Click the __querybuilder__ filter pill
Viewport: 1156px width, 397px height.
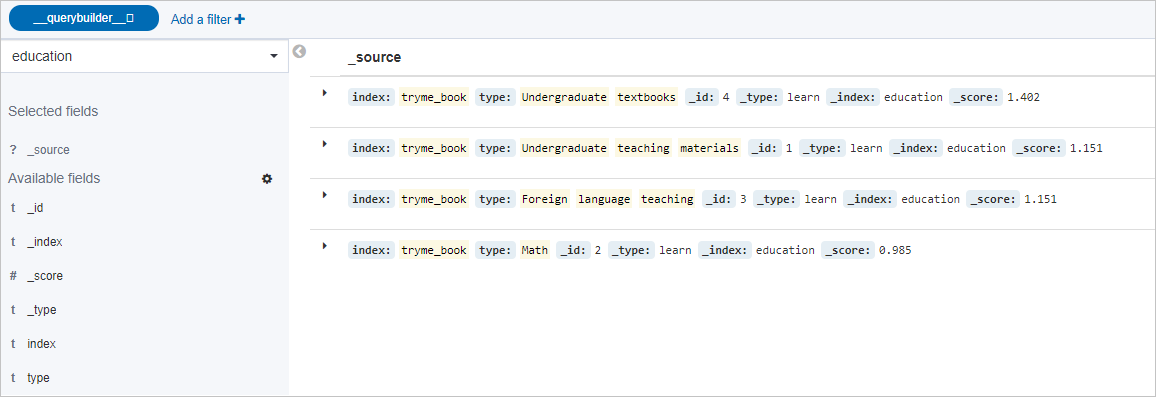[83, 18]
